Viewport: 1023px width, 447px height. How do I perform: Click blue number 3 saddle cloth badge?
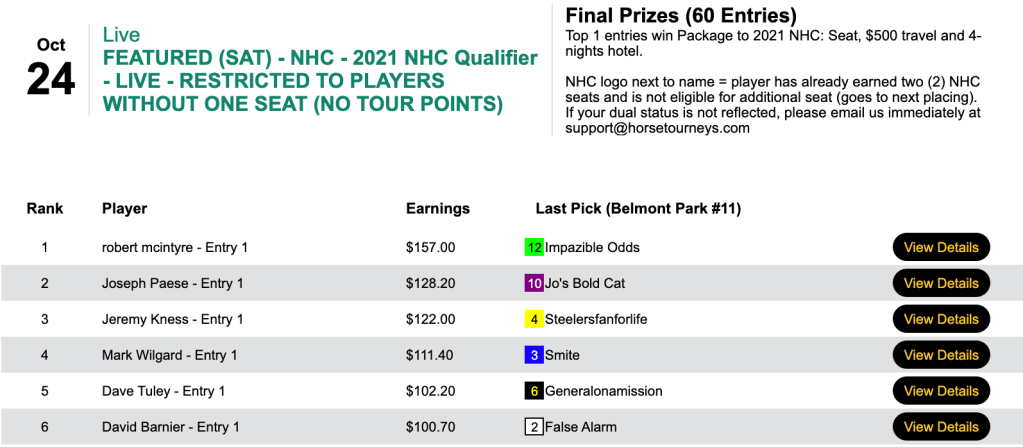[534, 355]
